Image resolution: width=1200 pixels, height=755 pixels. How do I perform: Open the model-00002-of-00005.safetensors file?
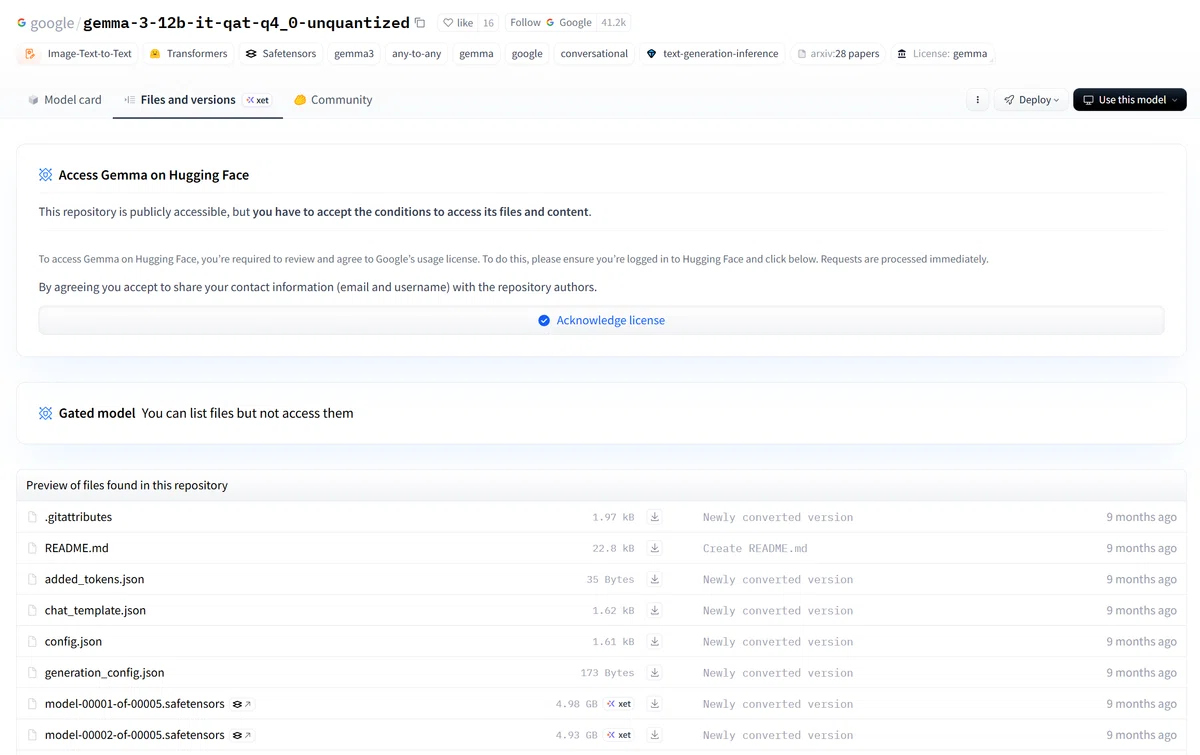(134, 735)
